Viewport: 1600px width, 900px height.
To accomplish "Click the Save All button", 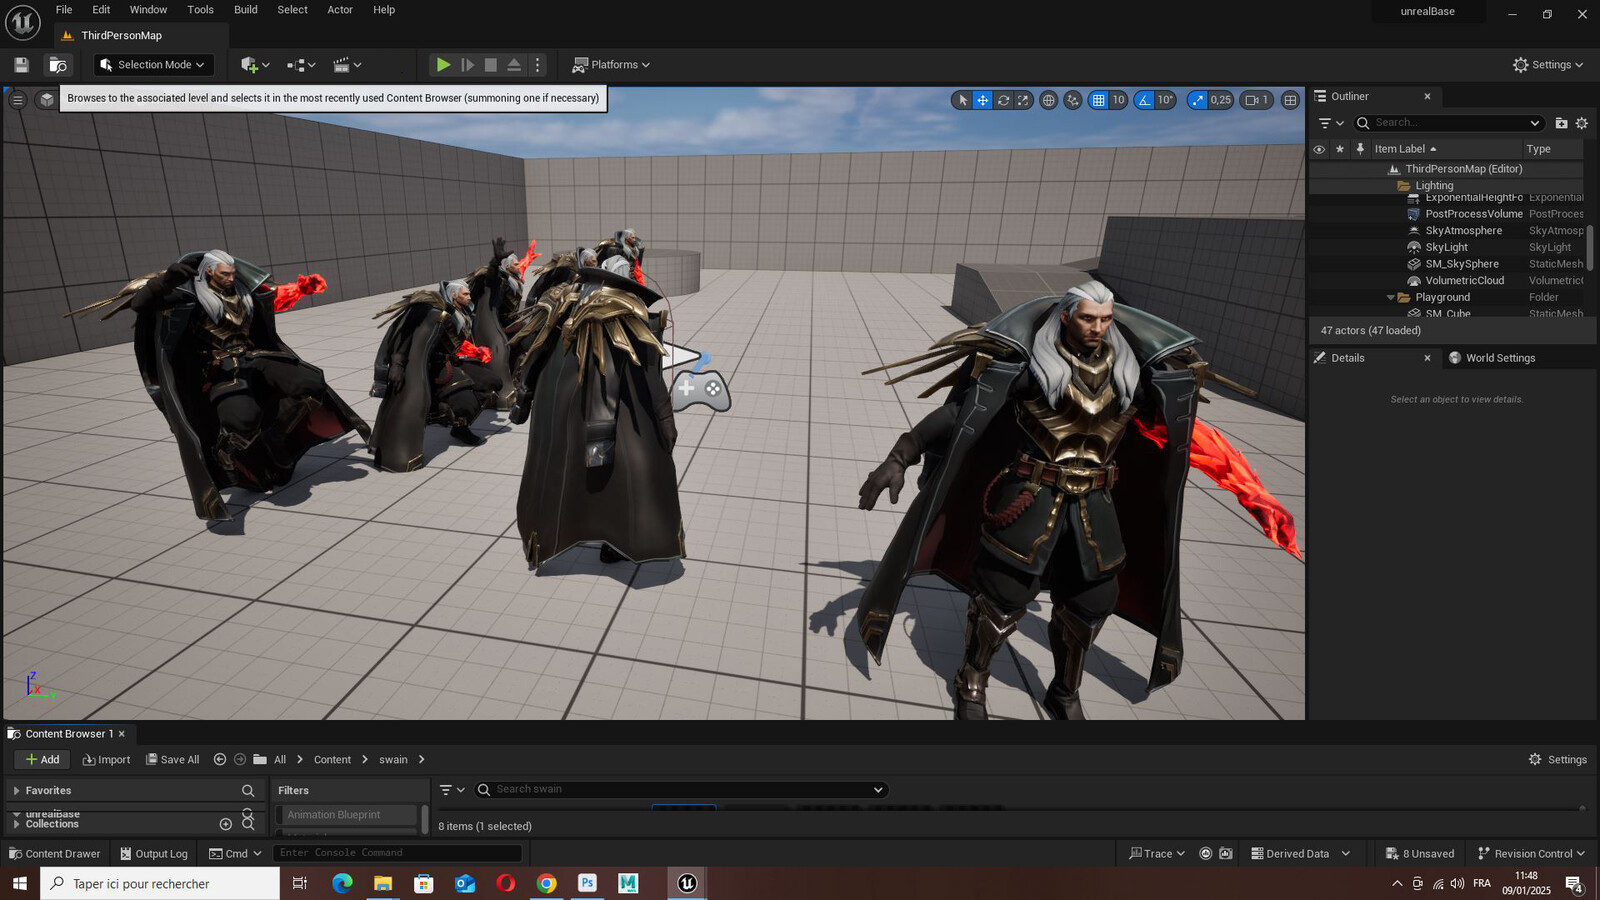I will pos(173,760).
